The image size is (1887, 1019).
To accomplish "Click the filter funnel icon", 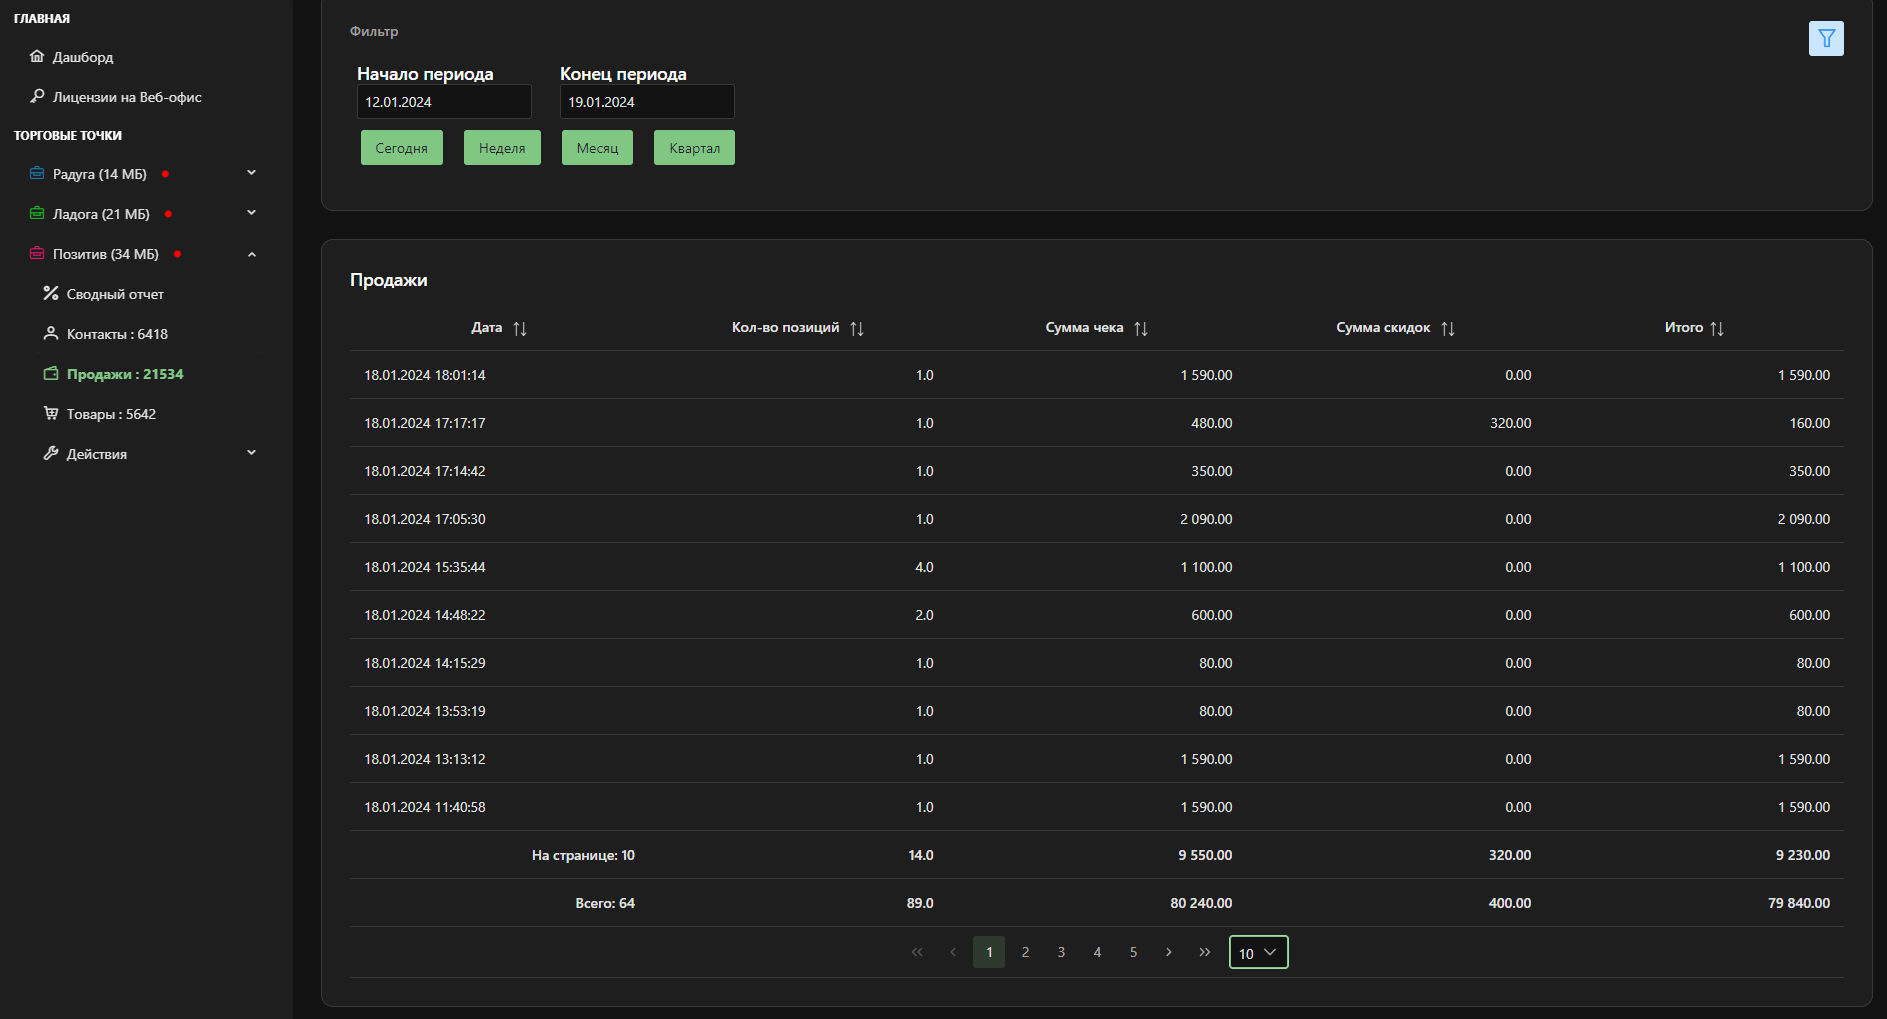I will [1825, 39].
